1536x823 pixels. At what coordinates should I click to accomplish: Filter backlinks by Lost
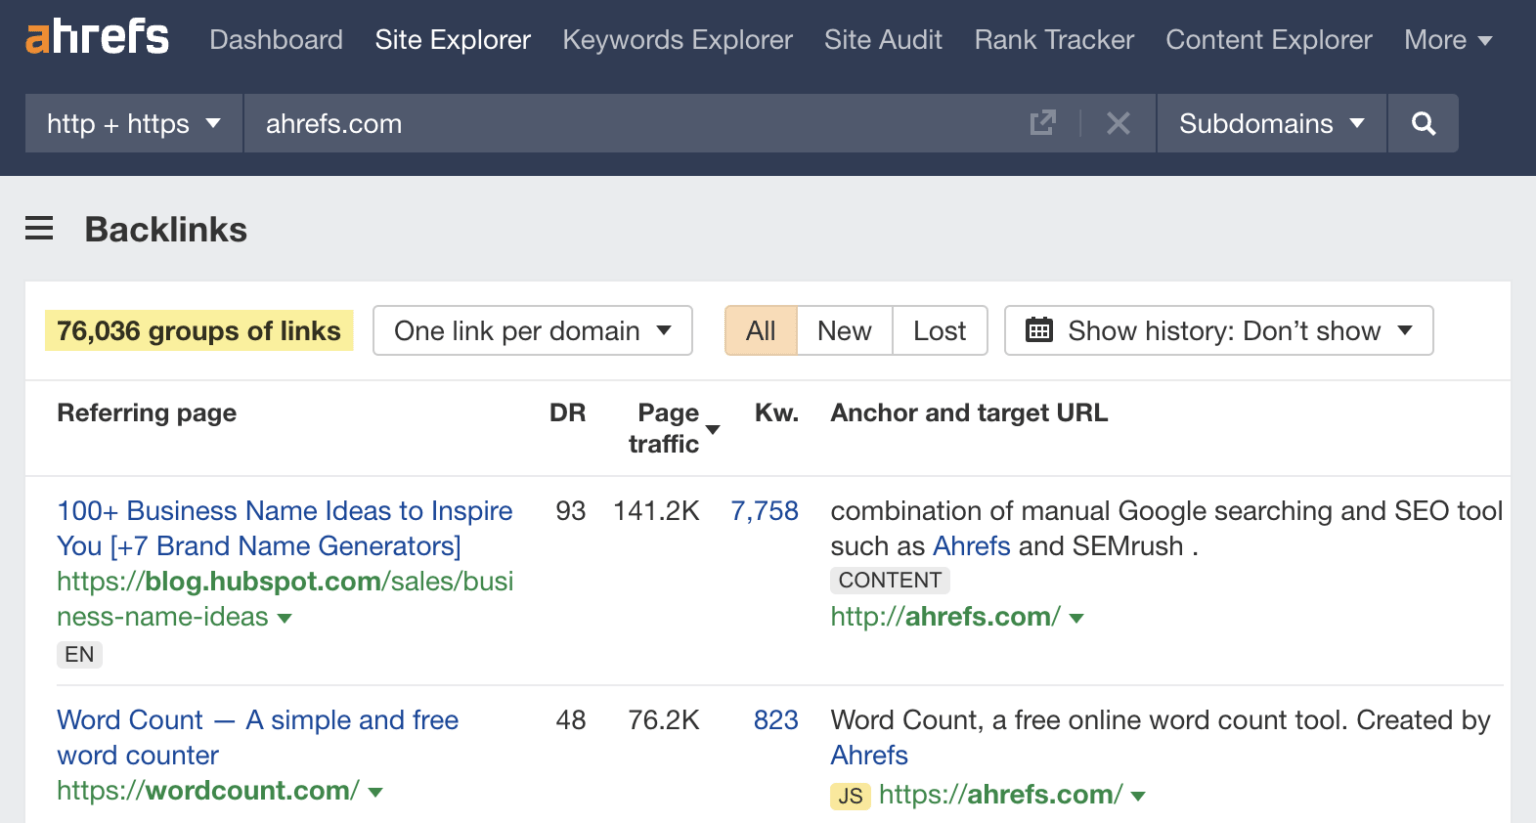pyautogui.click(x=939, y=330)
